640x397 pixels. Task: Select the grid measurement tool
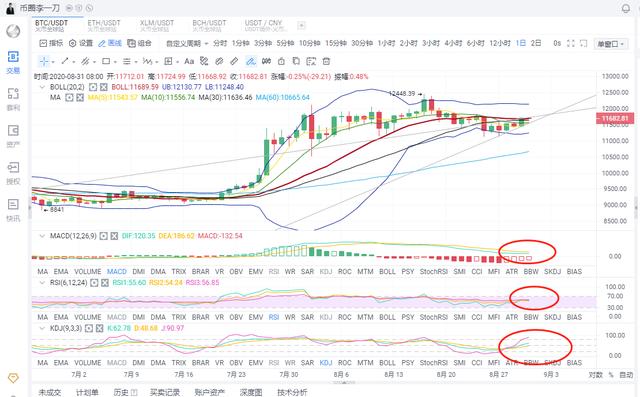pos(168,61)
